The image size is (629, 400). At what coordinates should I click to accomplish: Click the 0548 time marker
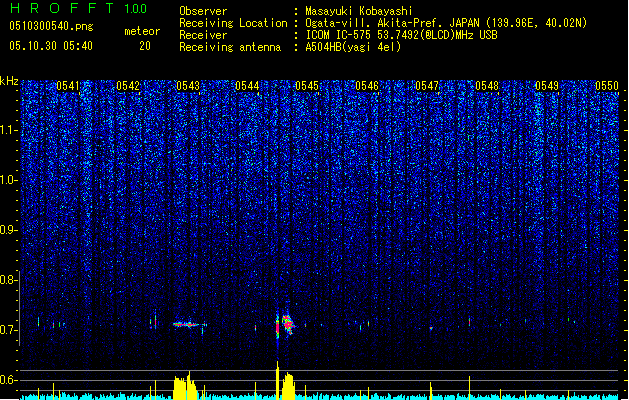pos(487,86)
